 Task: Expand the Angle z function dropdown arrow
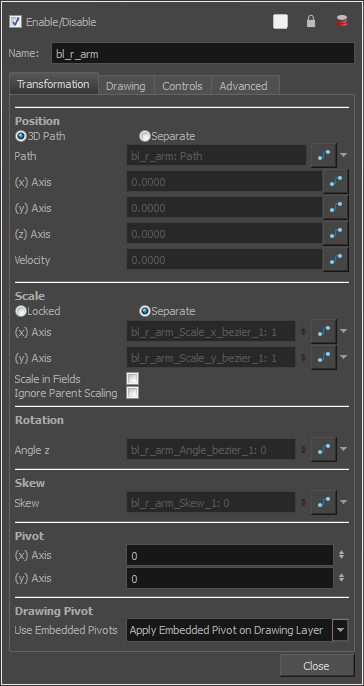343,449
